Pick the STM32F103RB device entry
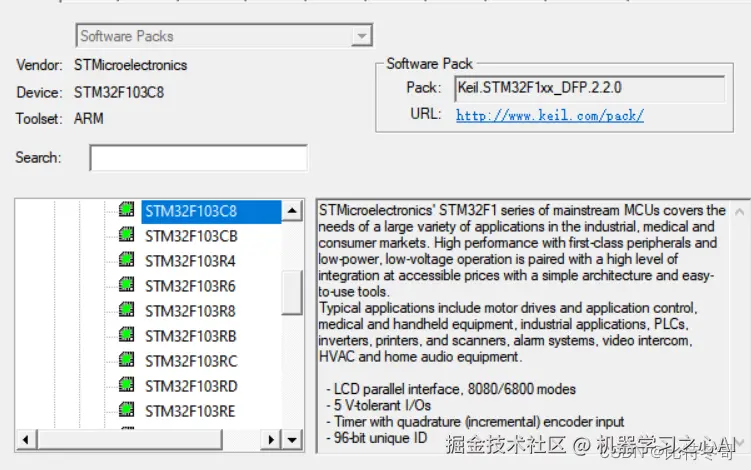The image size is (751, 470). 191,336
